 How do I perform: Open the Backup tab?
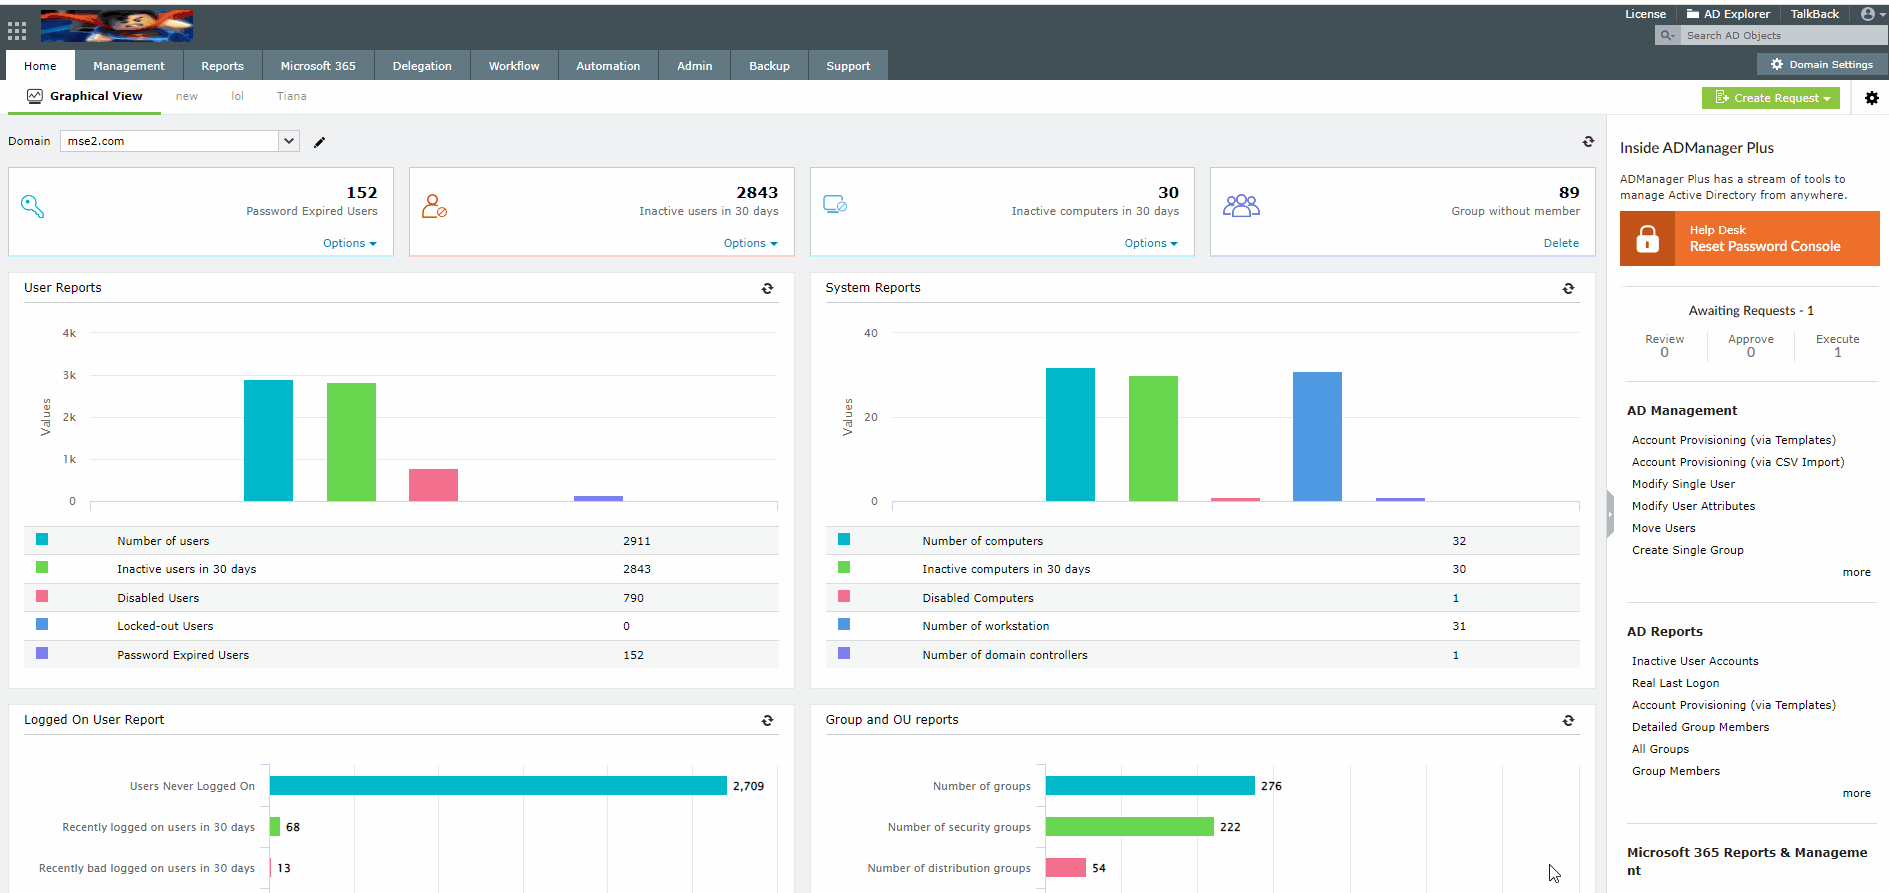click(769, 66)
